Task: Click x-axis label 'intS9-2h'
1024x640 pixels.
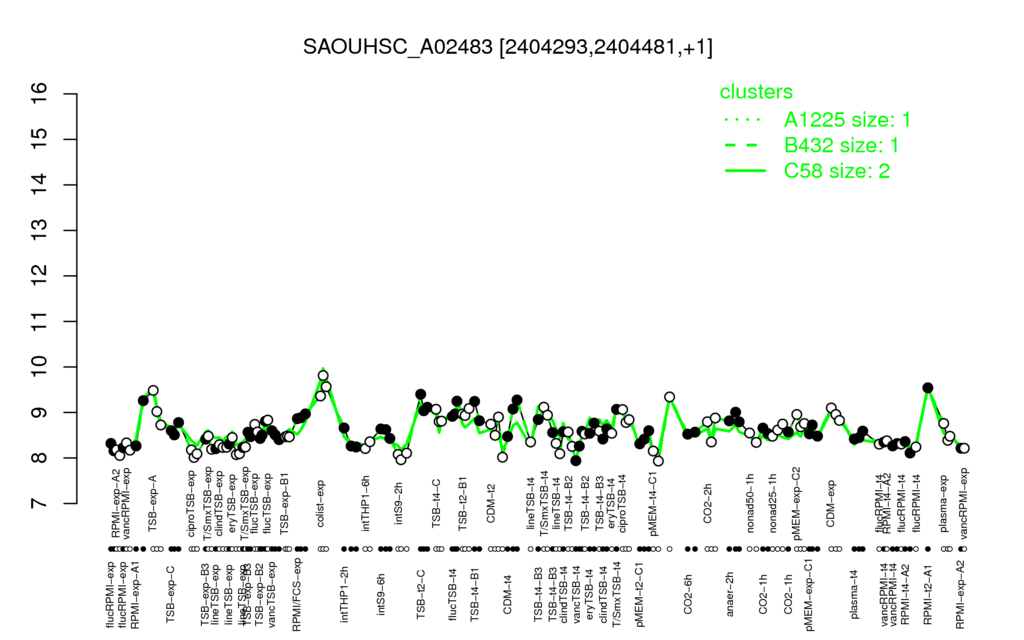Action: (400, 504)
